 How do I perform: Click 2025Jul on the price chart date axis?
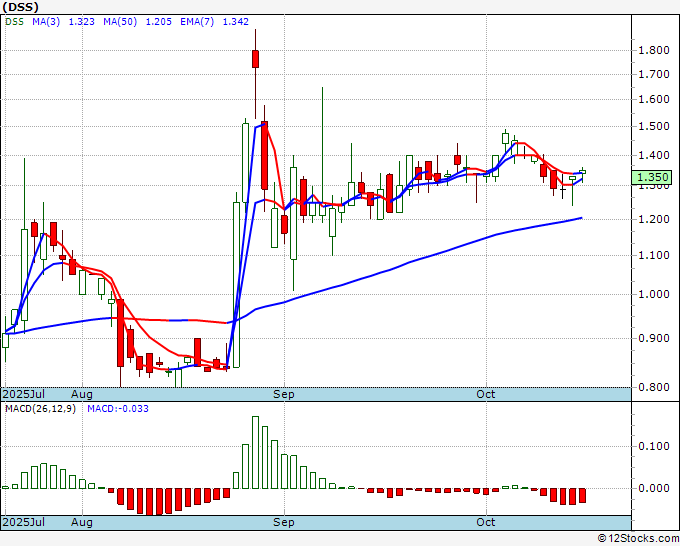tap(24, 394)
